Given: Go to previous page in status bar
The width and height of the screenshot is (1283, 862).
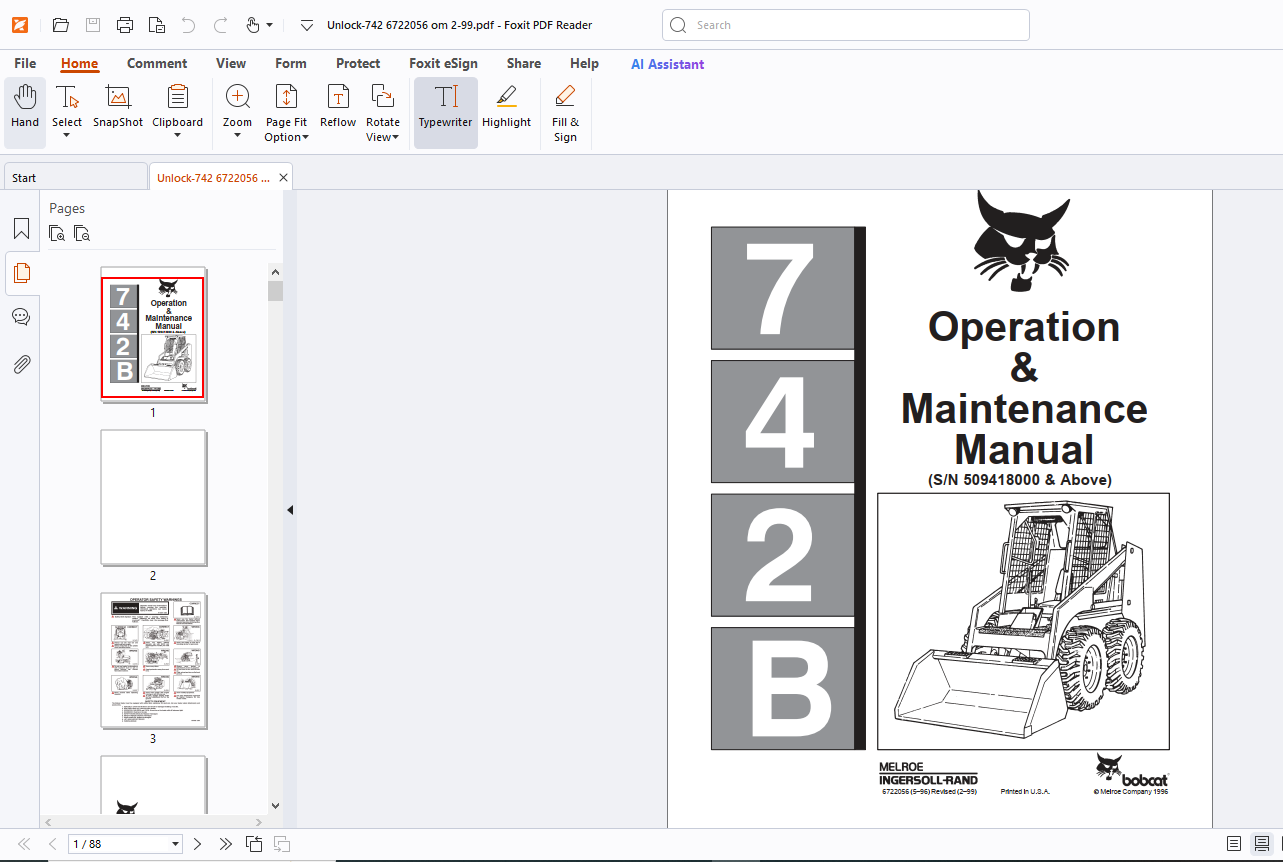Looking at the screenshot, I should point(53,844).
